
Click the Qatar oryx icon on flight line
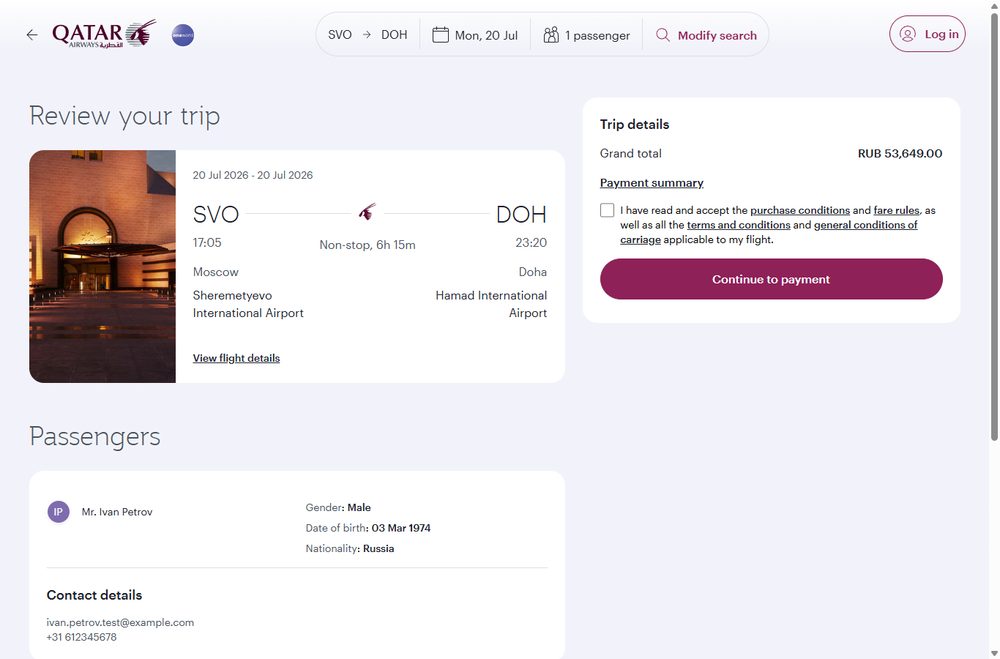click(367, 212)
